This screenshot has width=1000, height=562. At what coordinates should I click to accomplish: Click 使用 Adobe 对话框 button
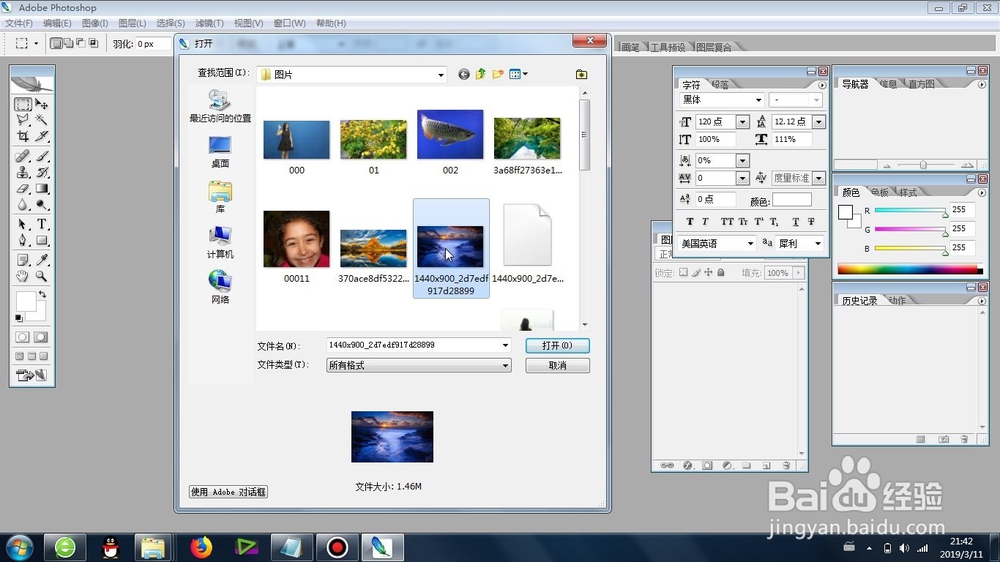(228, 492)
